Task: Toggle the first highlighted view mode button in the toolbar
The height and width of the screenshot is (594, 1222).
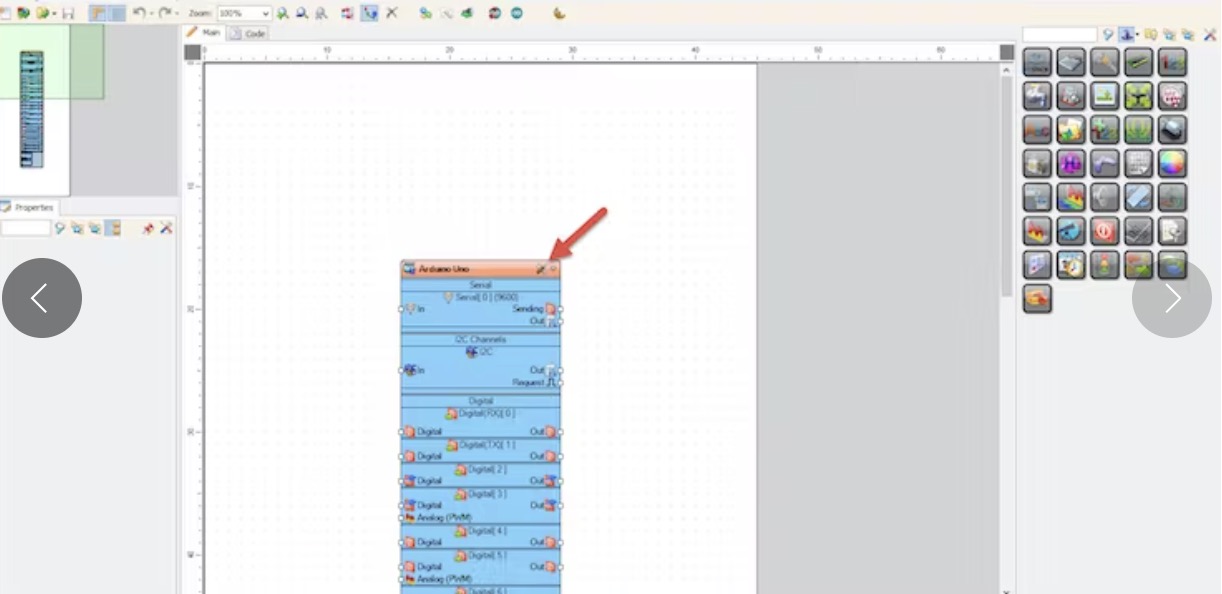Action: [x=99, y=13]
